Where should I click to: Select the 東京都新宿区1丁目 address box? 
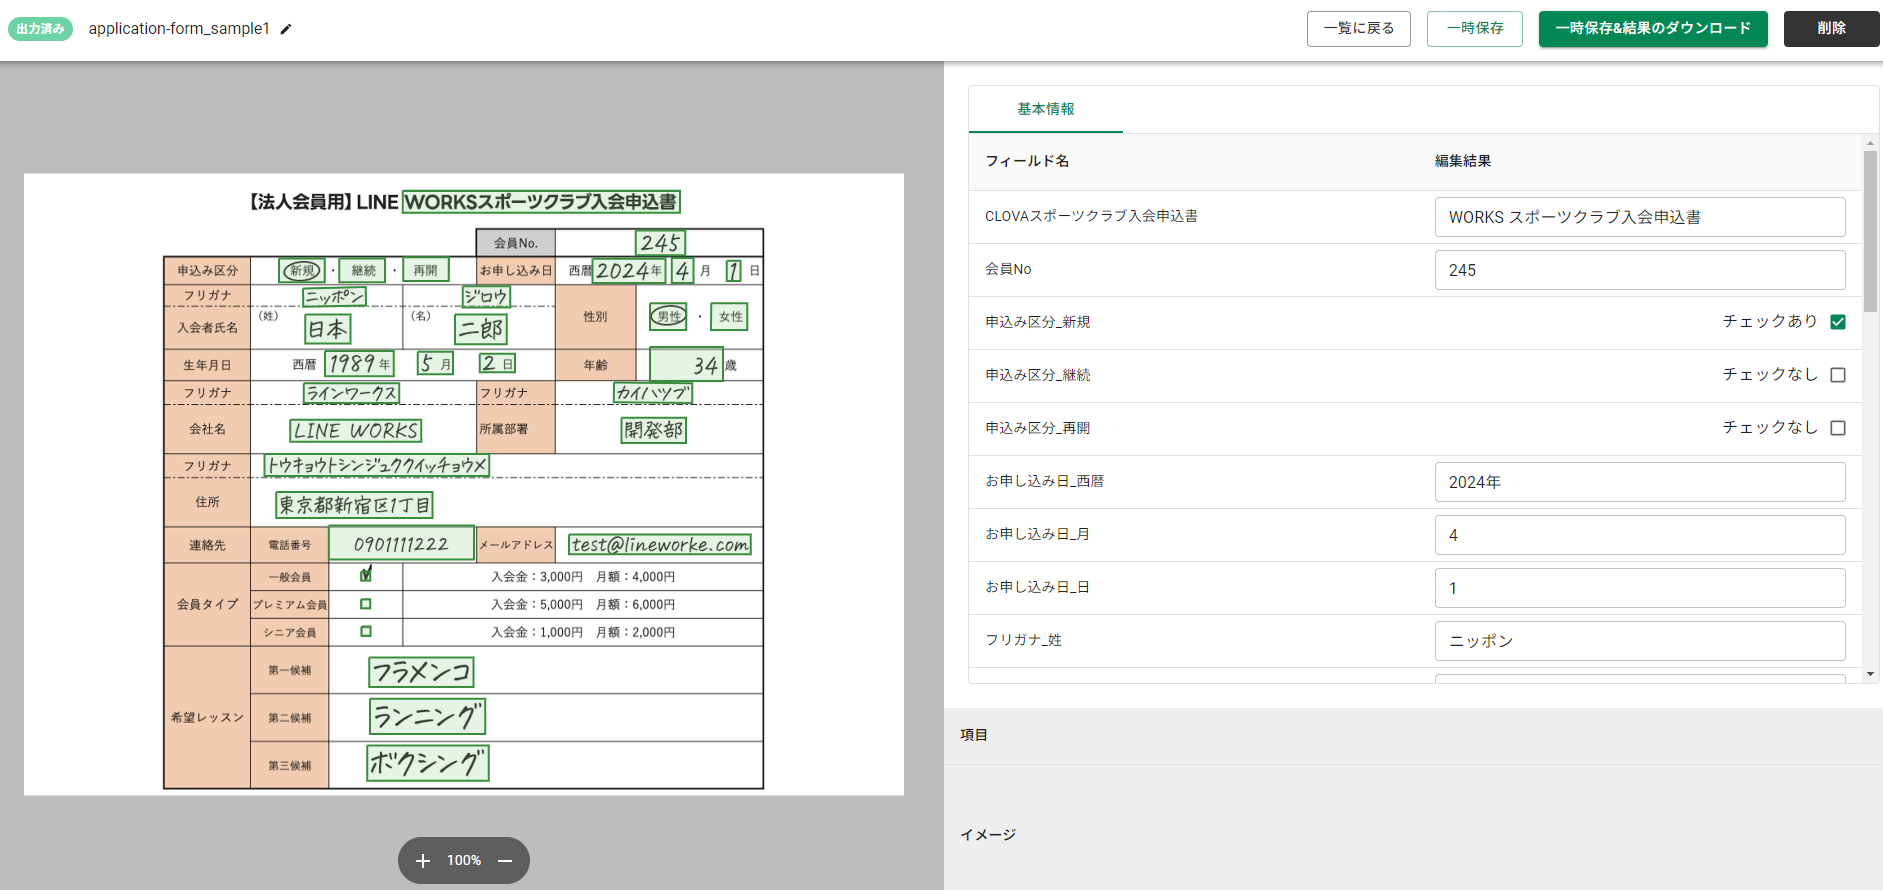(354, 505)
